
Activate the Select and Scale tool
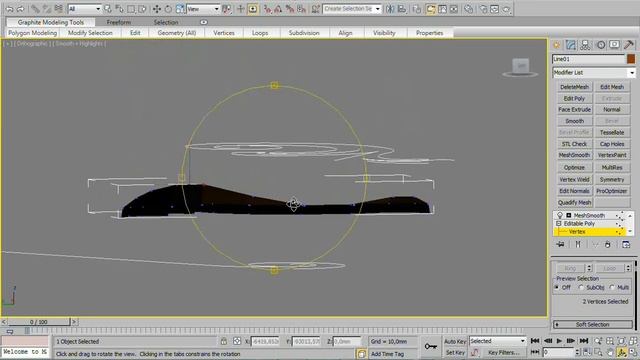click(x=180, y=9)
